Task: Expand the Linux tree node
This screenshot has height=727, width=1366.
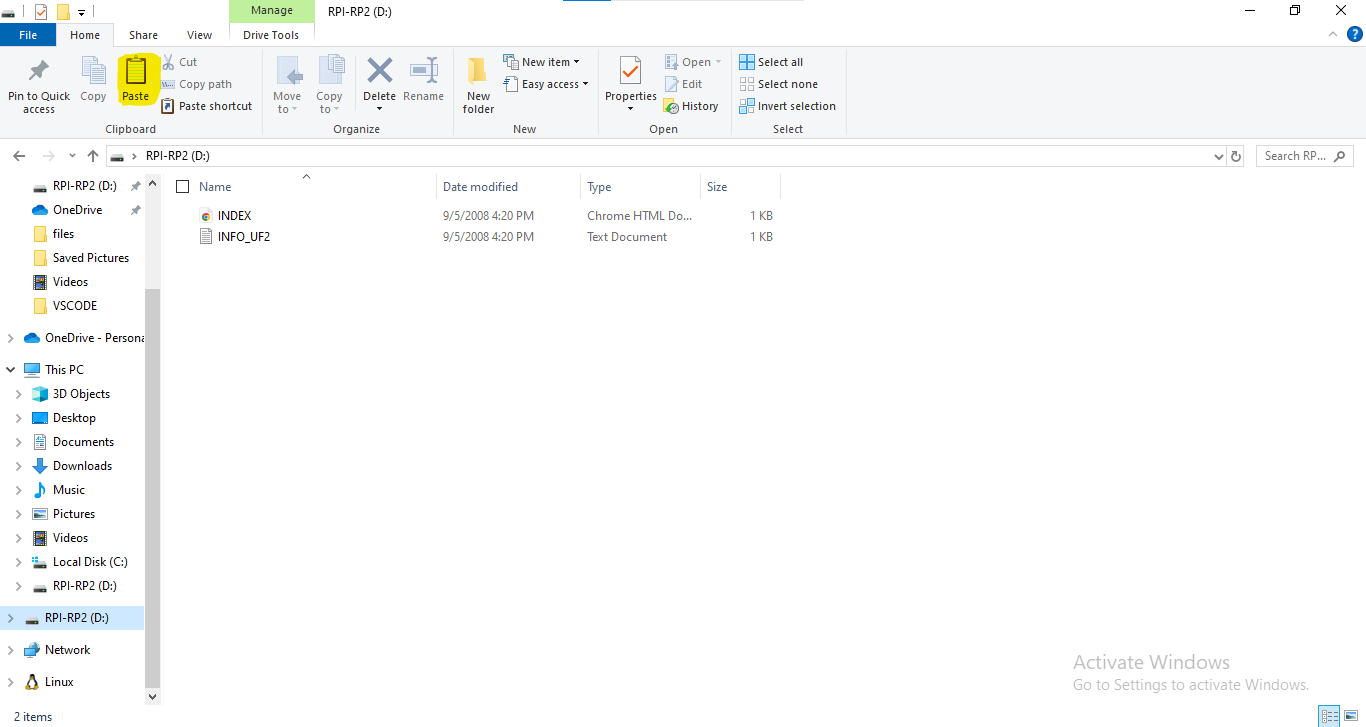Action: click(x=11, y=682)
